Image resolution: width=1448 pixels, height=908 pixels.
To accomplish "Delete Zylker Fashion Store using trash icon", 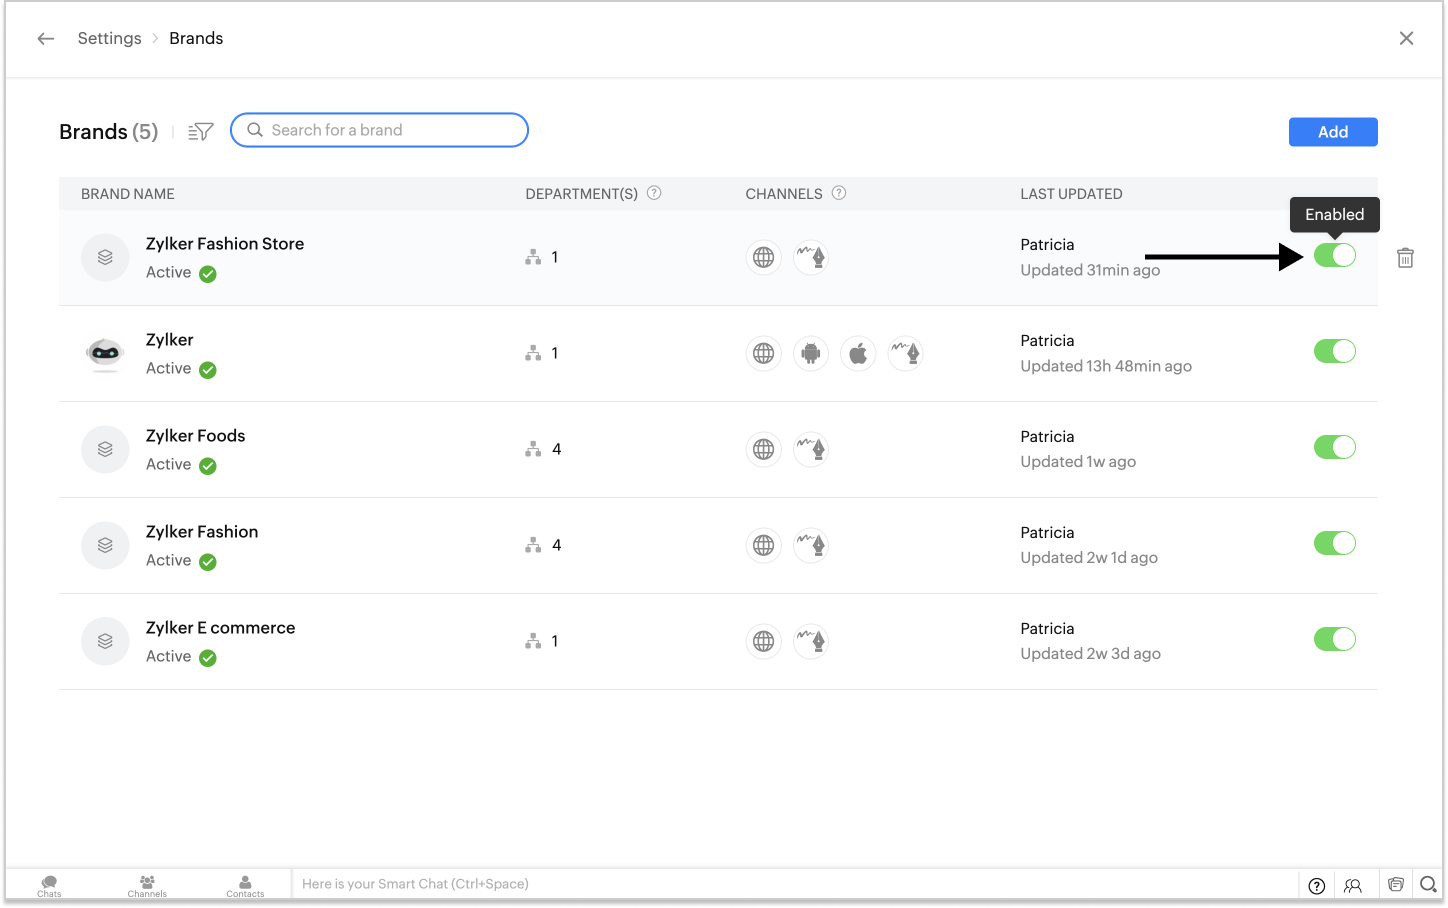I will pos(1405,258).
